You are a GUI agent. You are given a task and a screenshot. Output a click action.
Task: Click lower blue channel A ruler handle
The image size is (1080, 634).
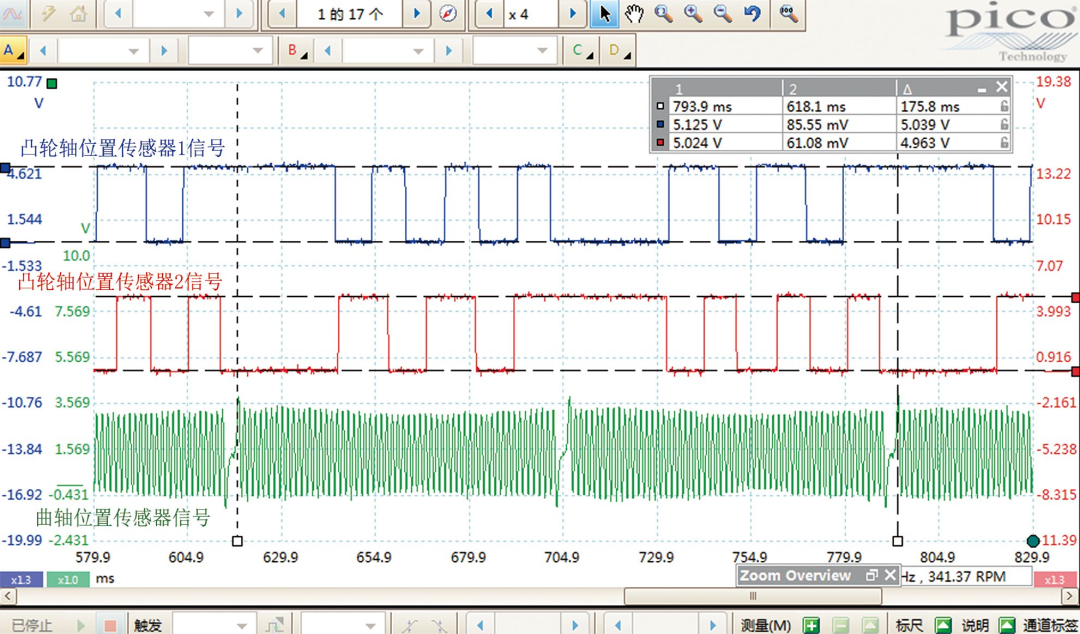[x=5, y=243]
